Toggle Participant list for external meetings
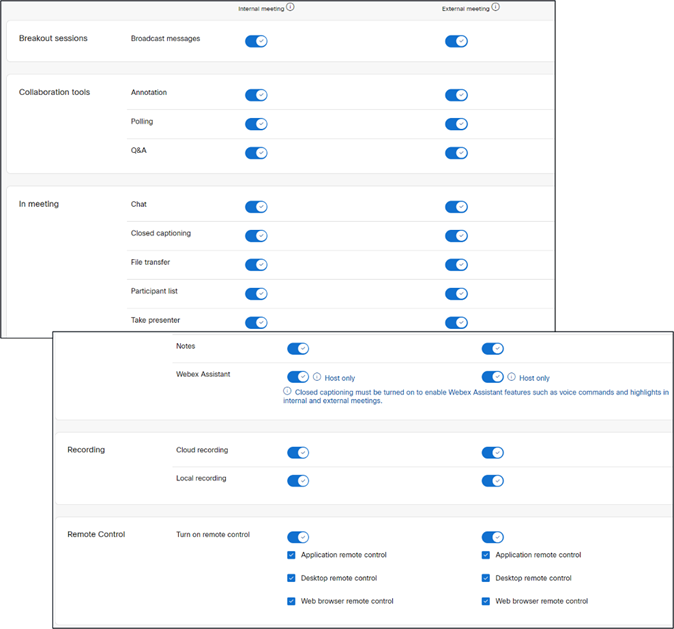Screen dimensions: 674x629 pos(456,294)
